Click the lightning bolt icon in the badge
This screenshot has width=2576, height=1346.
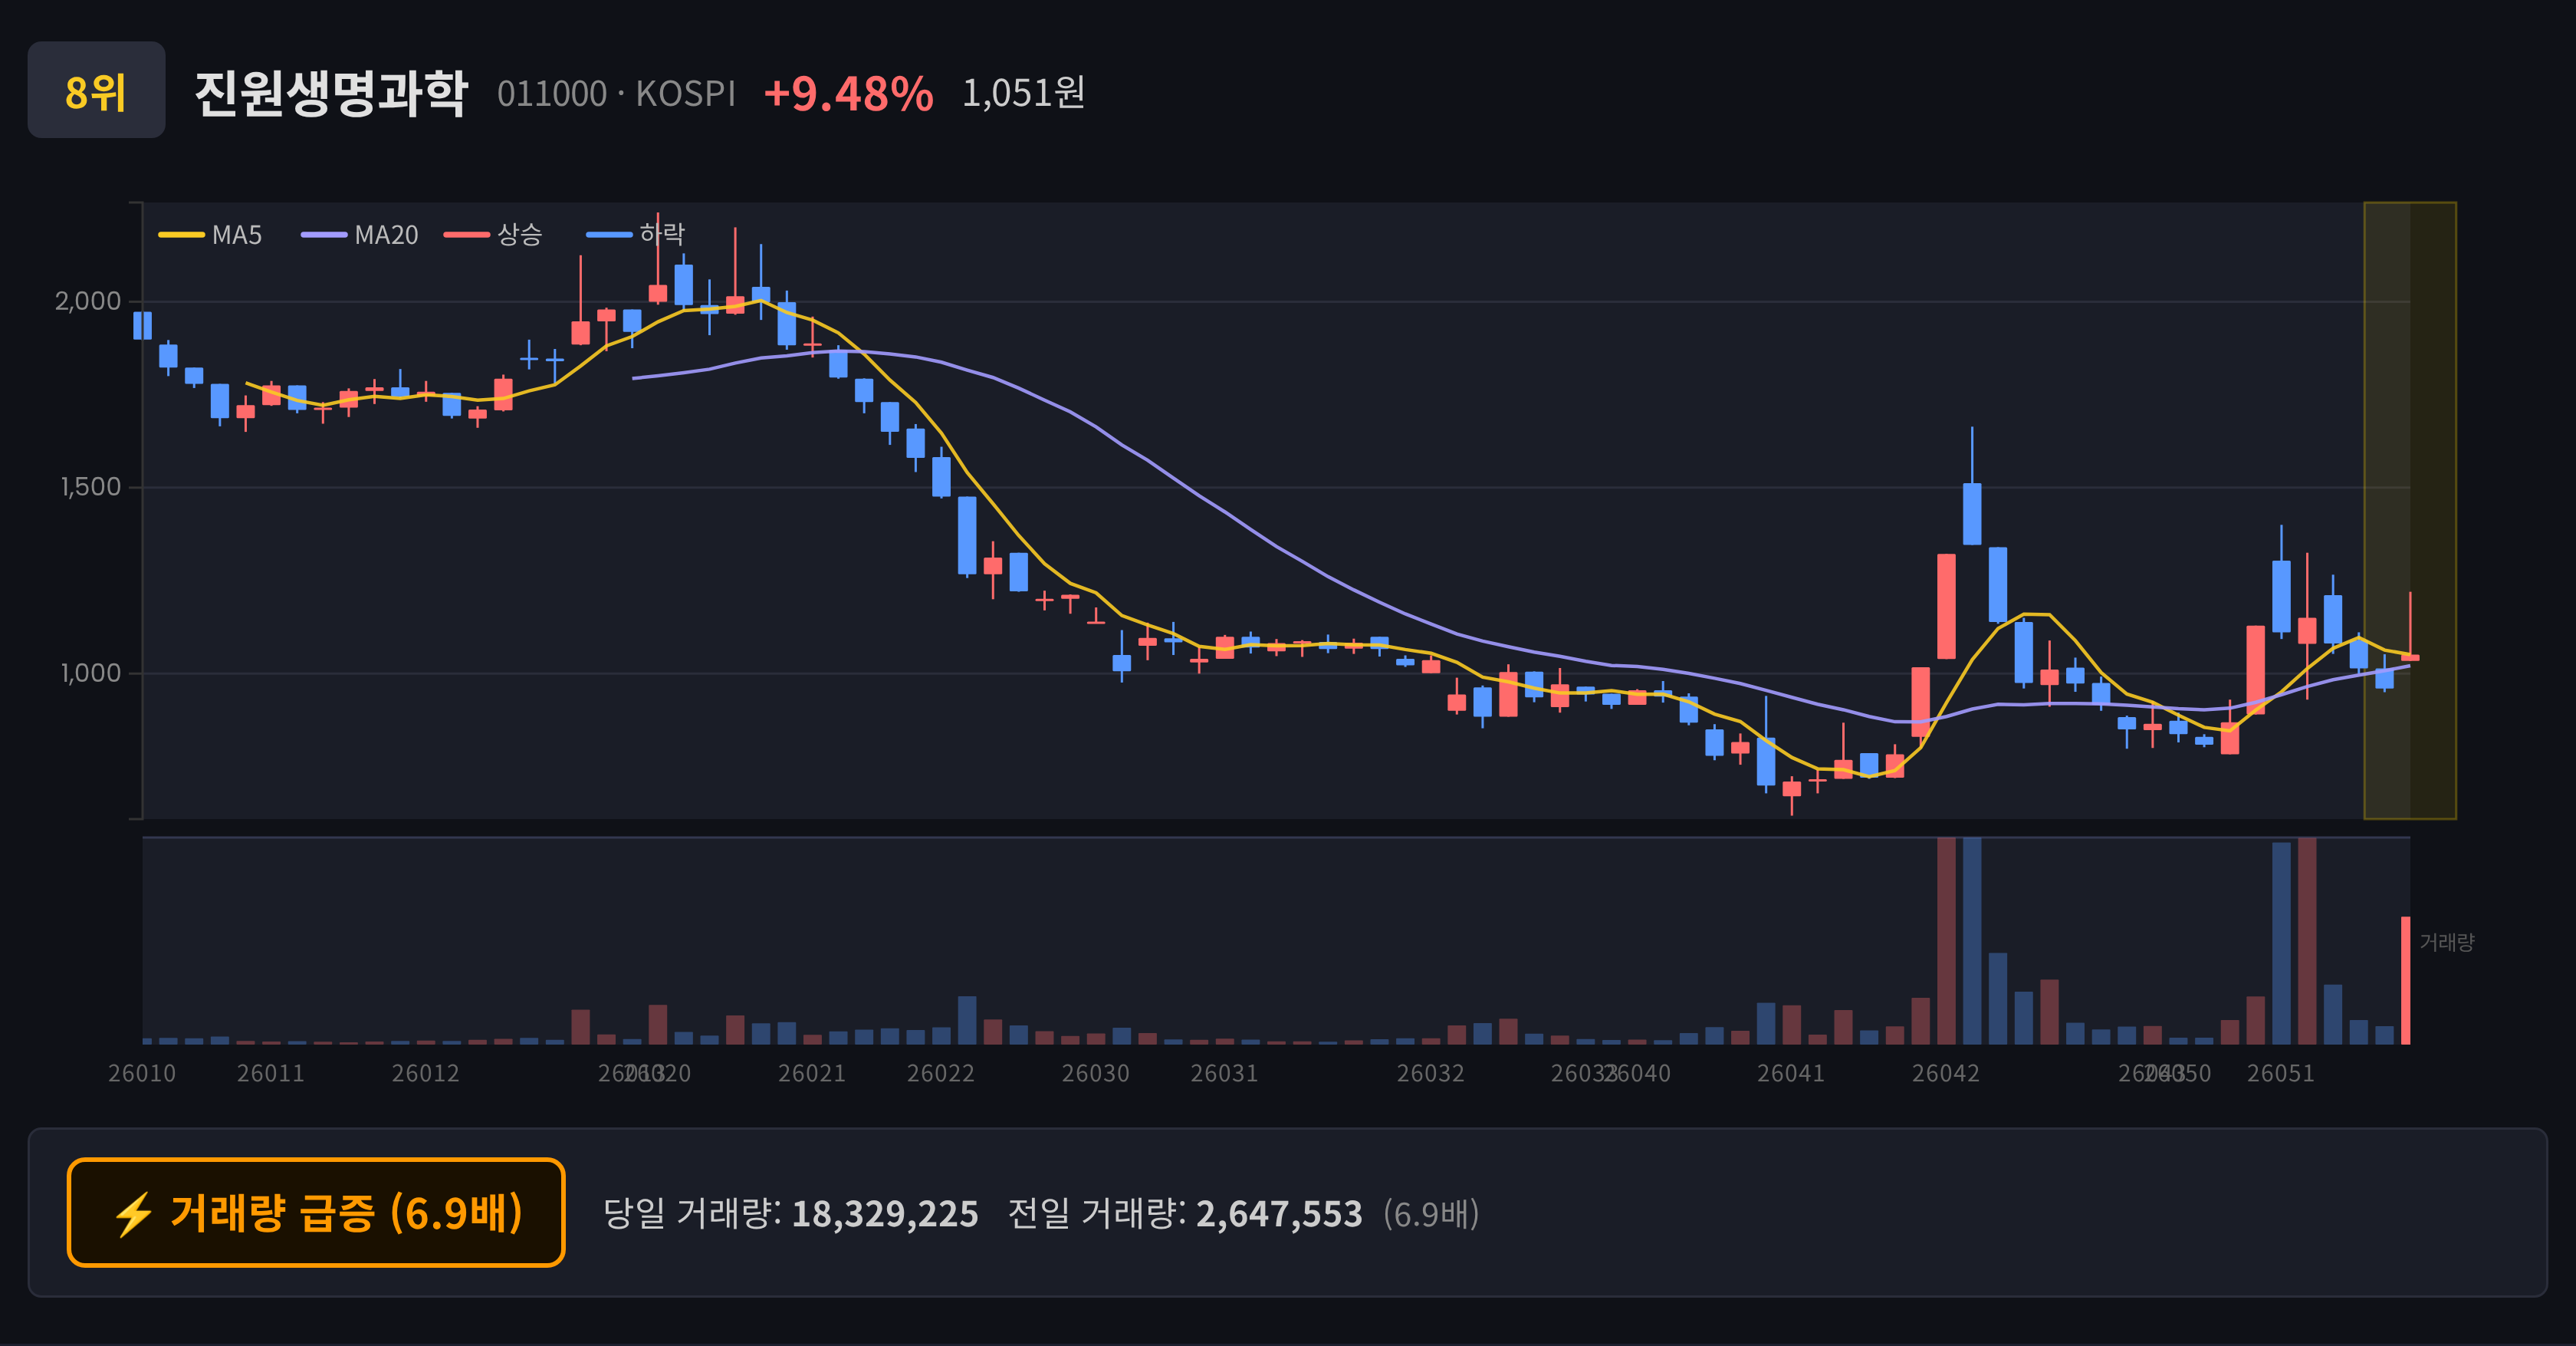click(x=133, y=1214)
